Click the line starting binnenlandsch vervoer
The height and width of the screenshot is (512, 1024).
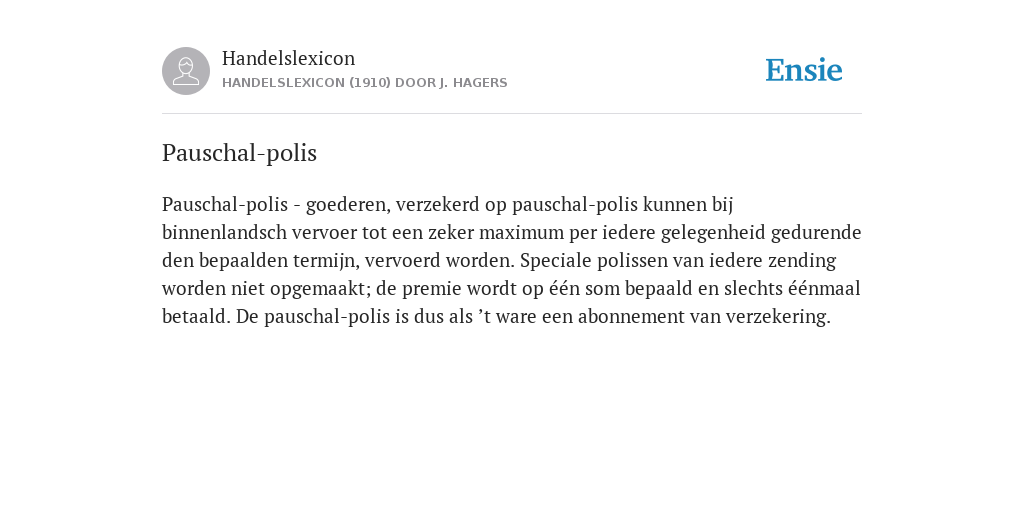click(511, 233)
